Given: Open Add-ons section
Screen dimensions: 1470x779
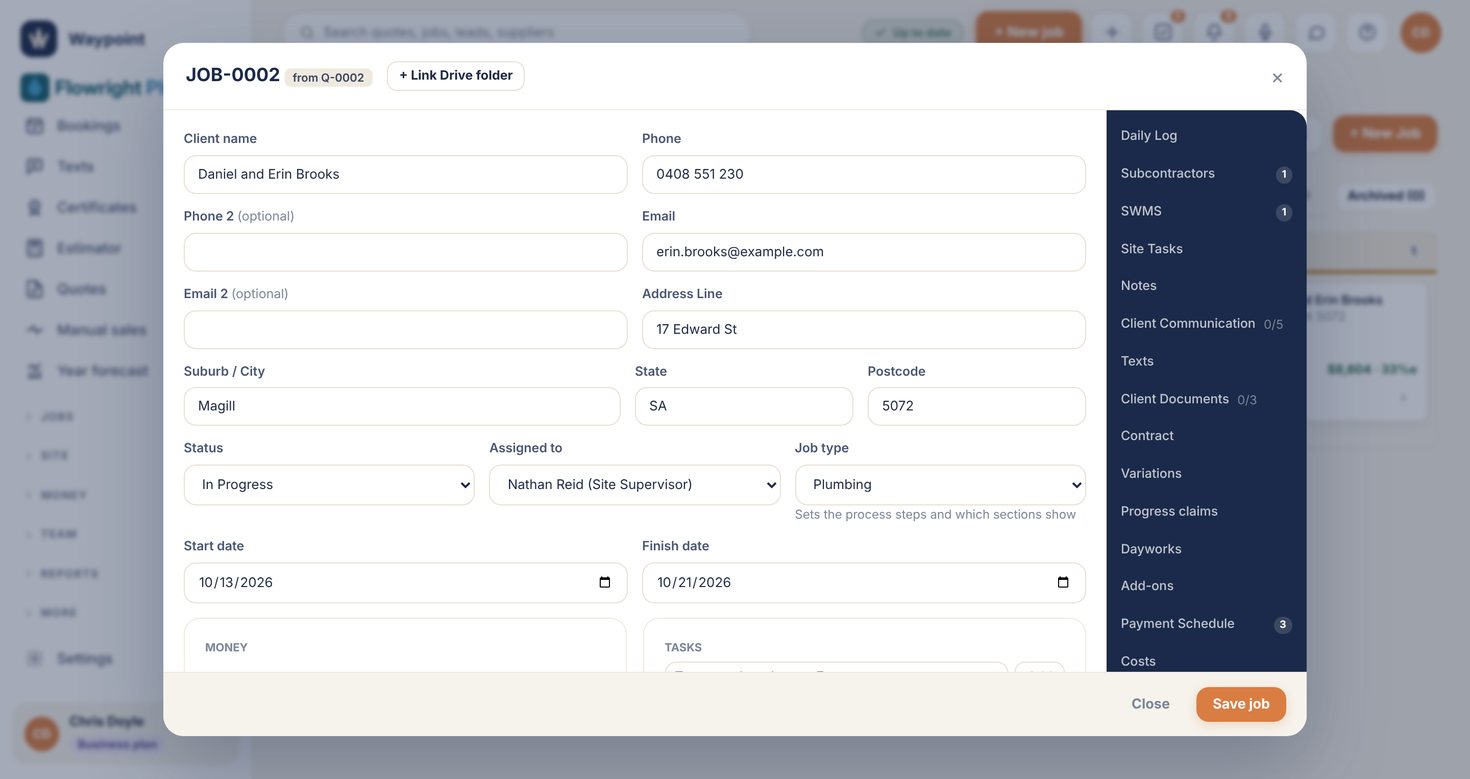Looking at the screenshot, I should coord(1206,586).
